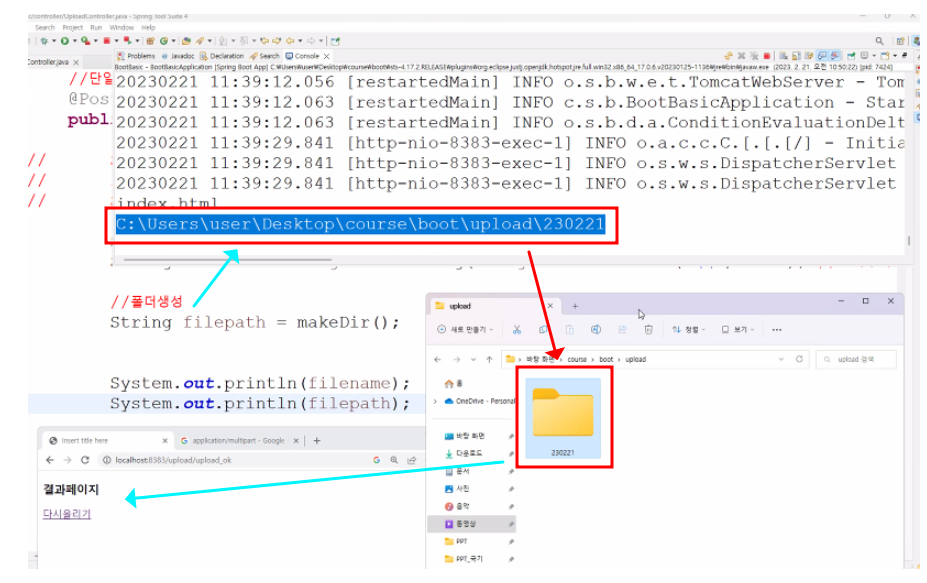Open the Help menu
Image resolution: width=927 pixels, height=583 pixels.
[148, 27]
